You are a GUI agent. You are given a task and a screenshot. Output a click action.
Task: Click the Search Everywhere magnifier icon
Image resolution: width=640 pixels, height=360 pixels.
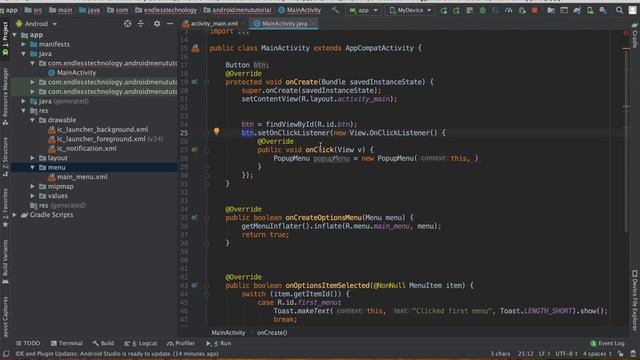click(620, 10)
